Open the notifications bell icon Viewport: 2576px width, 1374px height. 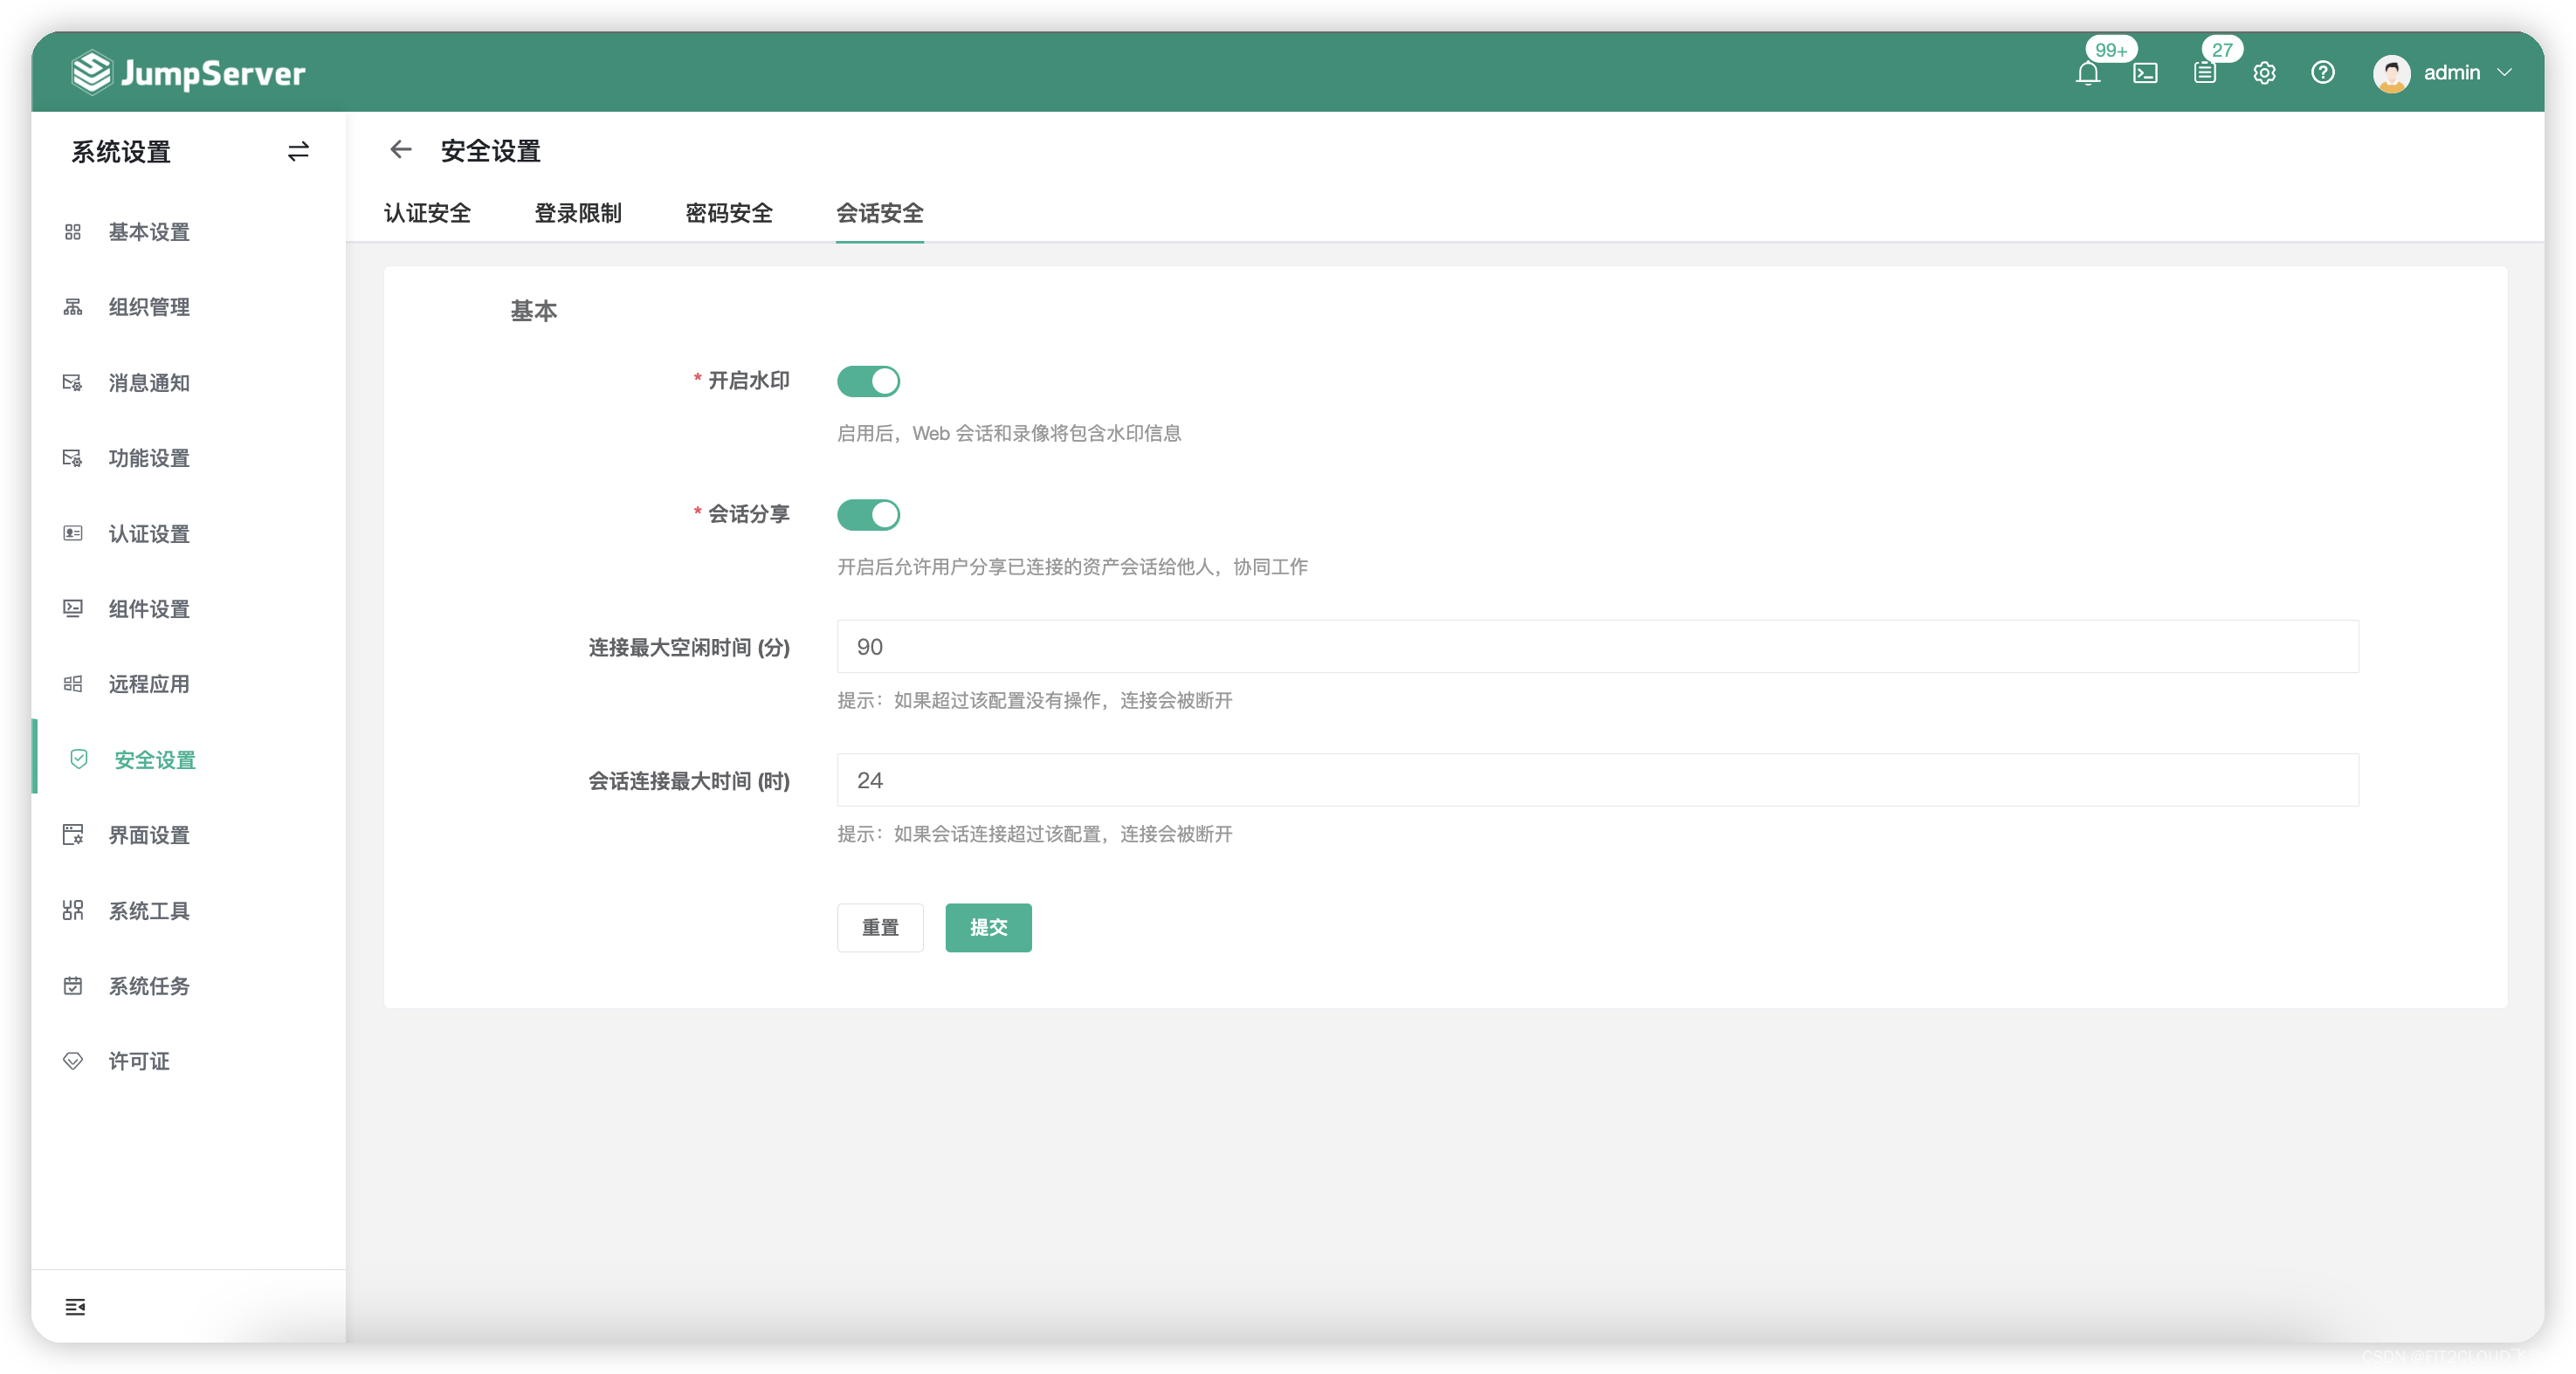click(2087, 73)
